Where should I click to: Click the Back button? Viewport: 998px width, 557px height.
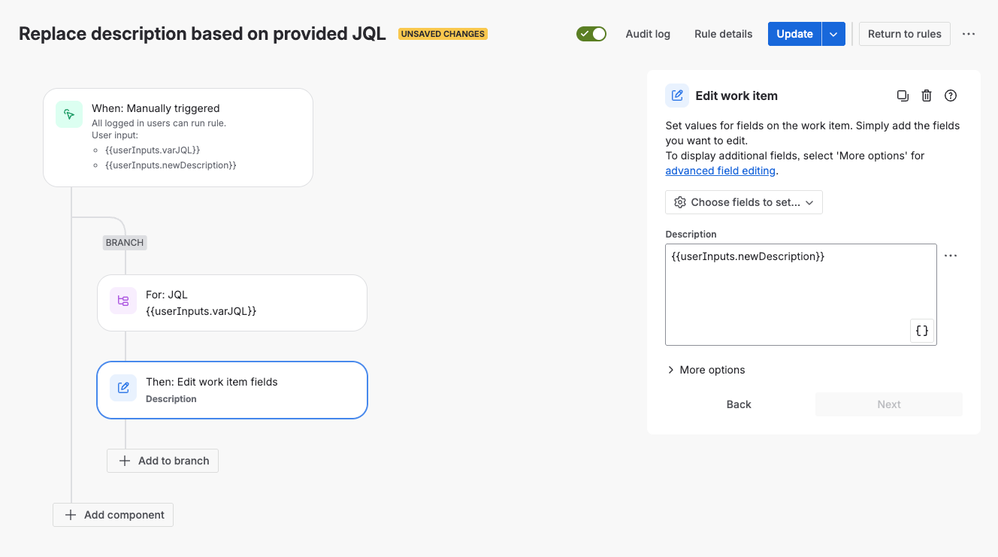pos(738,404)
